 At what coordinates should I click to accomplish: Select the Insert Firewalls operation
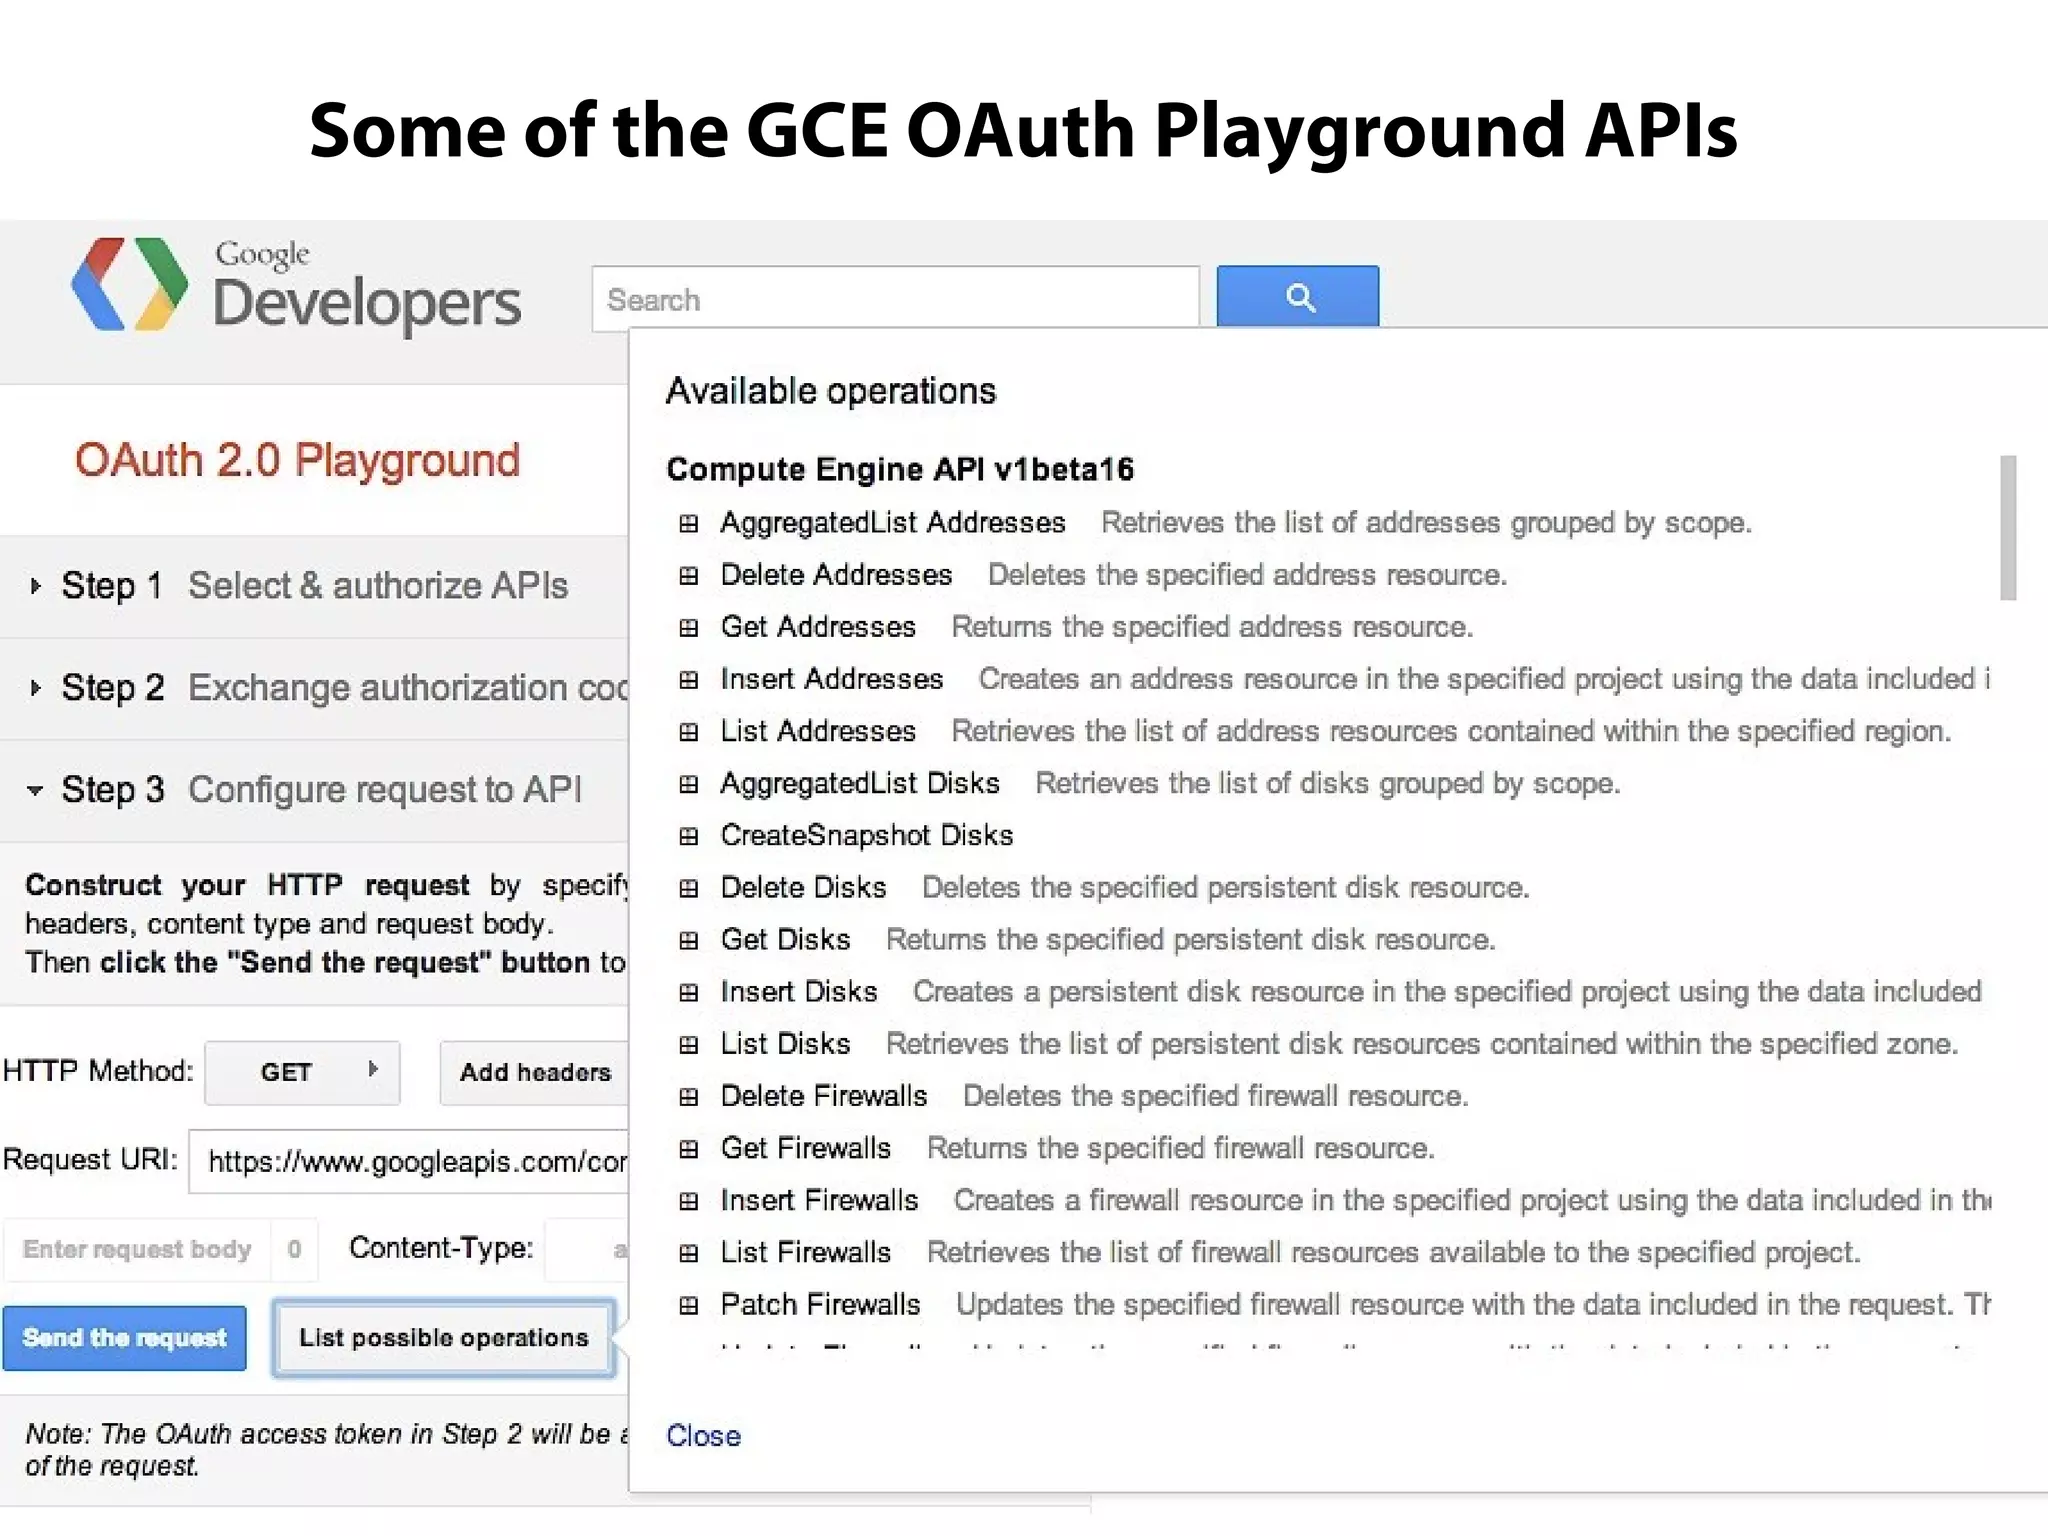point(819,1200)
